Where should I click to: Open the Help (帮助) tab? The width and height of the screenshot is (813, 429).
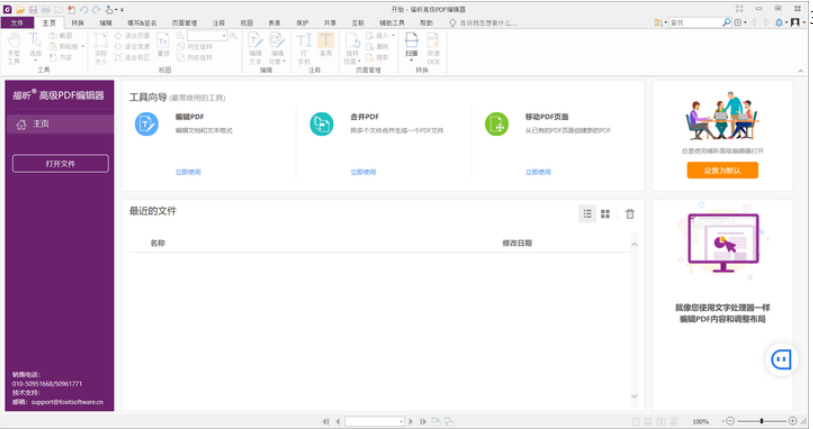click(x=426, y=23)
